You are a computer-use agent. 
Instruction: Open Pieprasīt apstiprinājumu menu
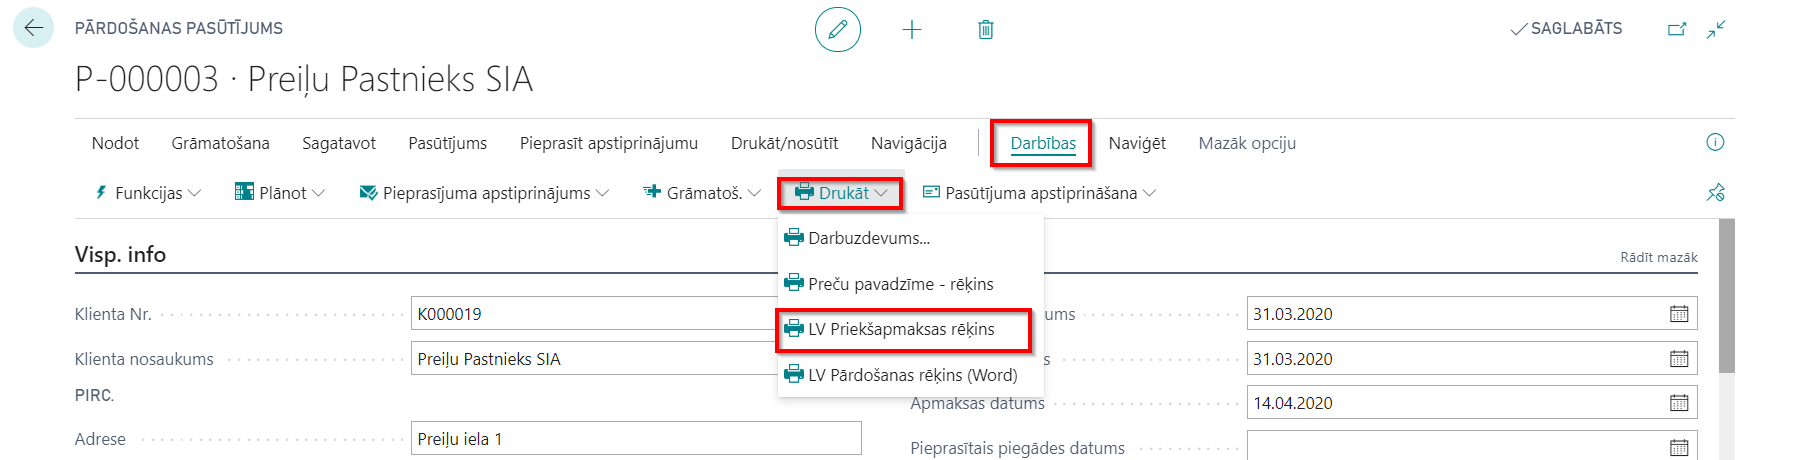coord(608,143)
